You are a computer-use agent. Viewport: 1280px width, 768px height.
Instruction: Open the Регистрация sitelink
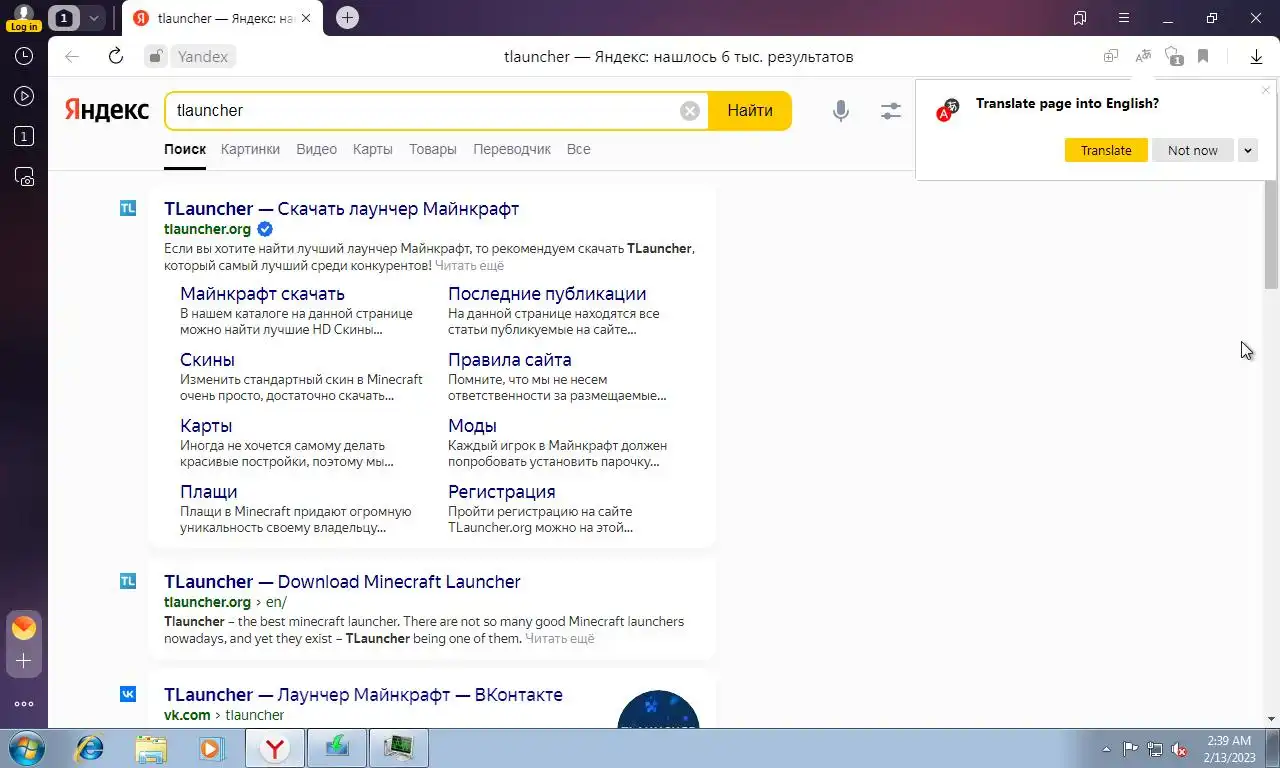point(501,492)
